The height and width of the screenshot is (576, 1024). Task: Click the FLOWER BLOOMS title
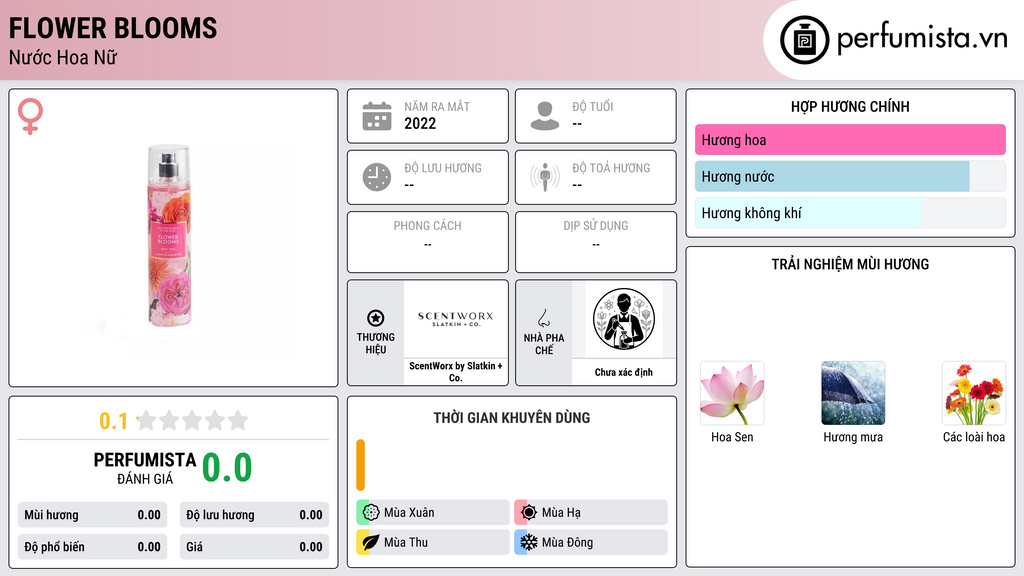coord(113,28)
